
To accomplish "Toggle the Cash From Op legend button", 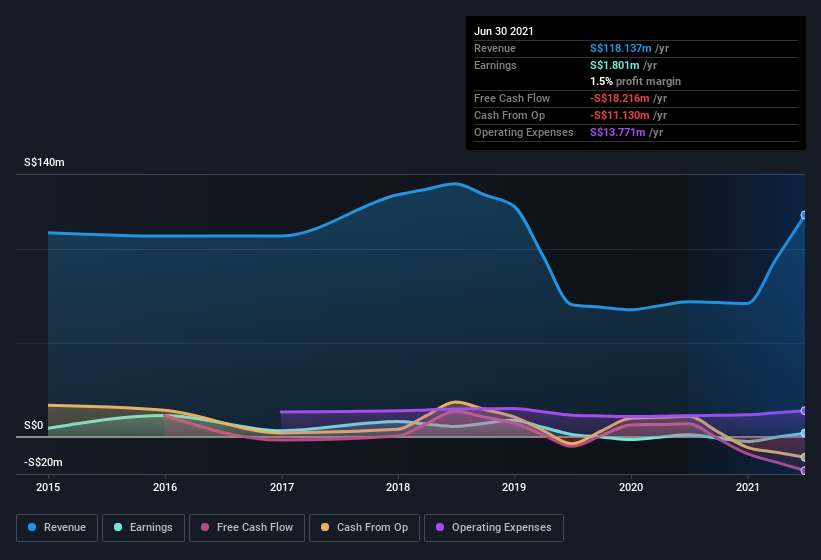I will point(364,528).
